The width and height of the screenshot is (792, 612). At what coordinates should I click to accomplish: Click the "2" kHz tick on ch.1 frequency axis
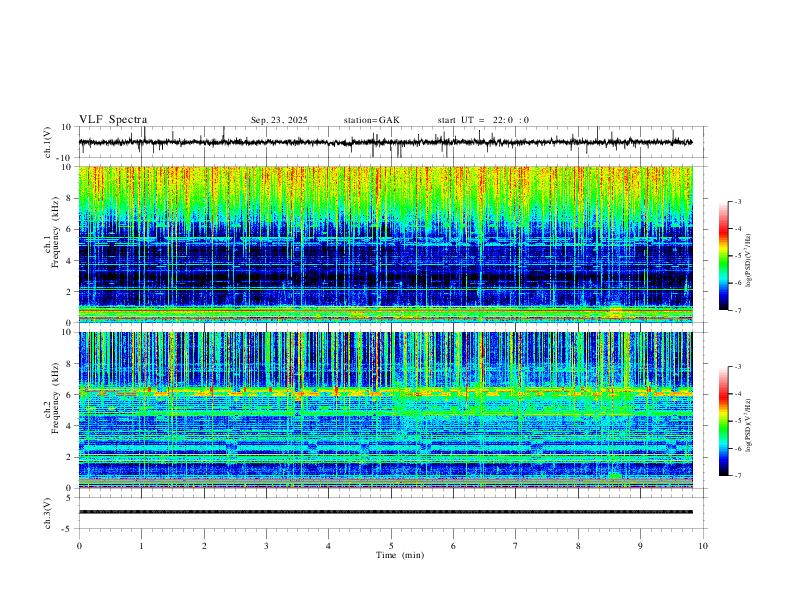[68, 291]
